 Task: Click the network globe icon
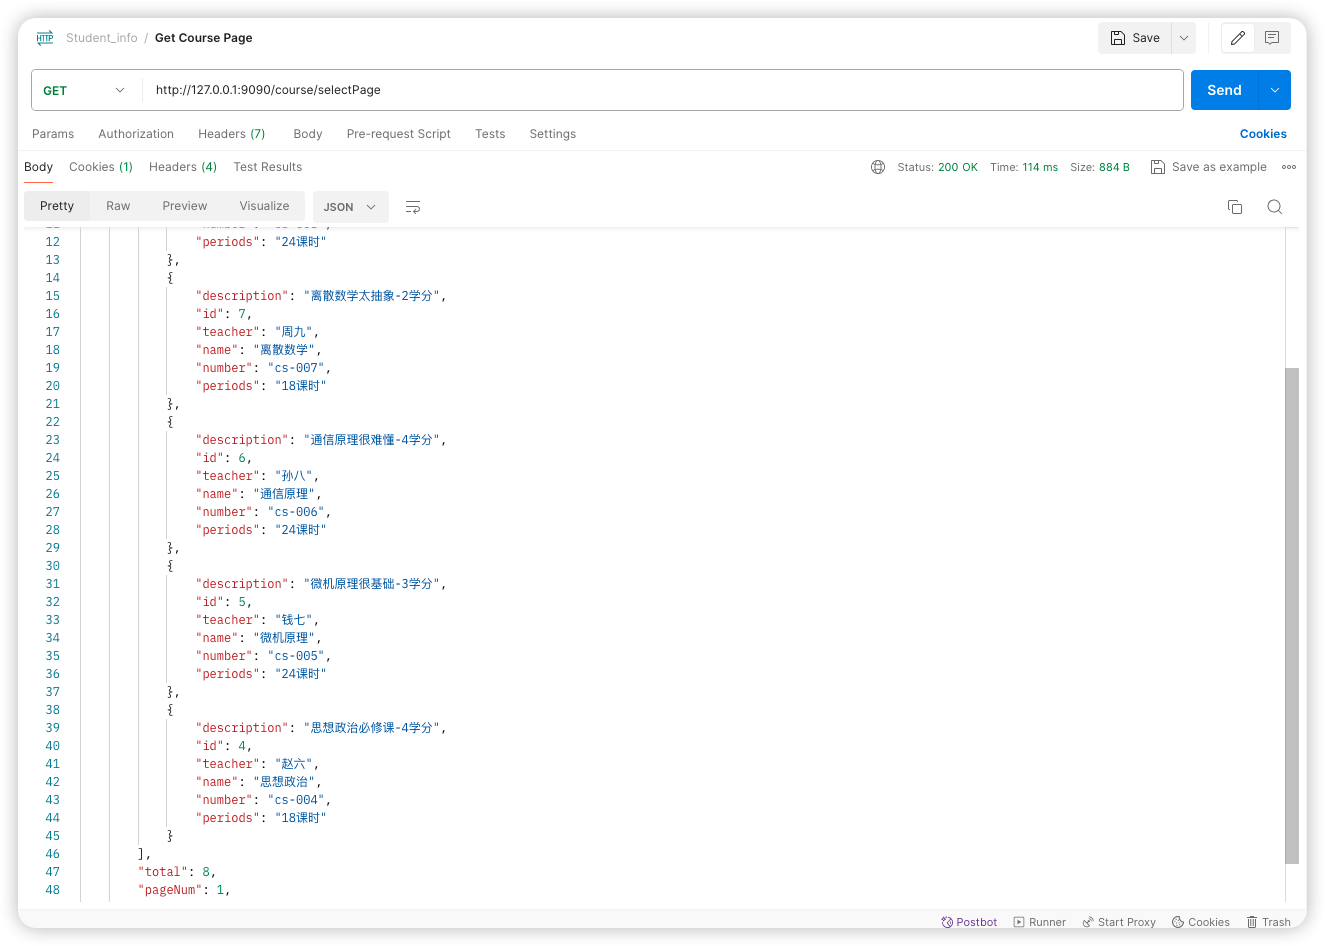(878, 167)
